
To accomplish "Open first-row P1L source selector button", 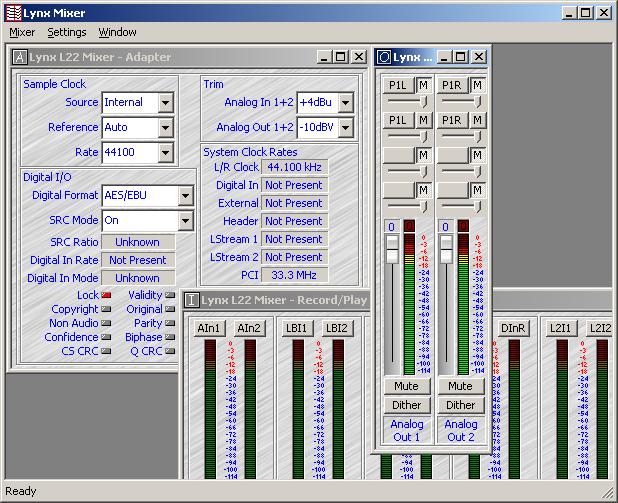I will (398, 85).
